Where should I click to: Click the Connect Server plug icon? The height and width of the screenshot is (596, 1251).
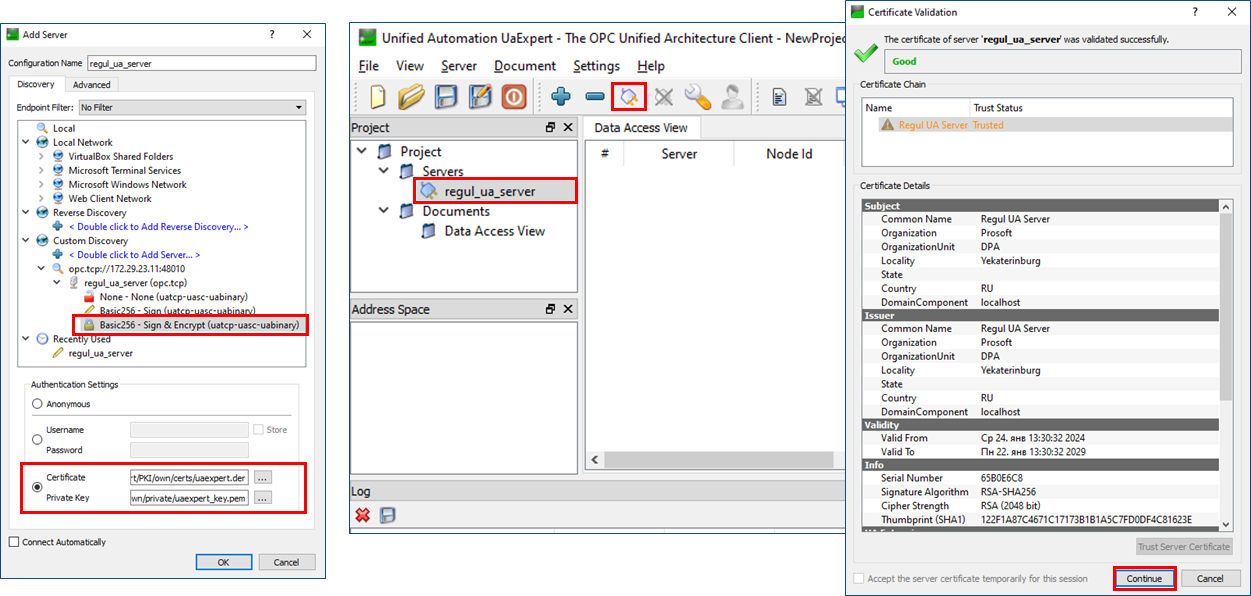click(x=629, y=97)
